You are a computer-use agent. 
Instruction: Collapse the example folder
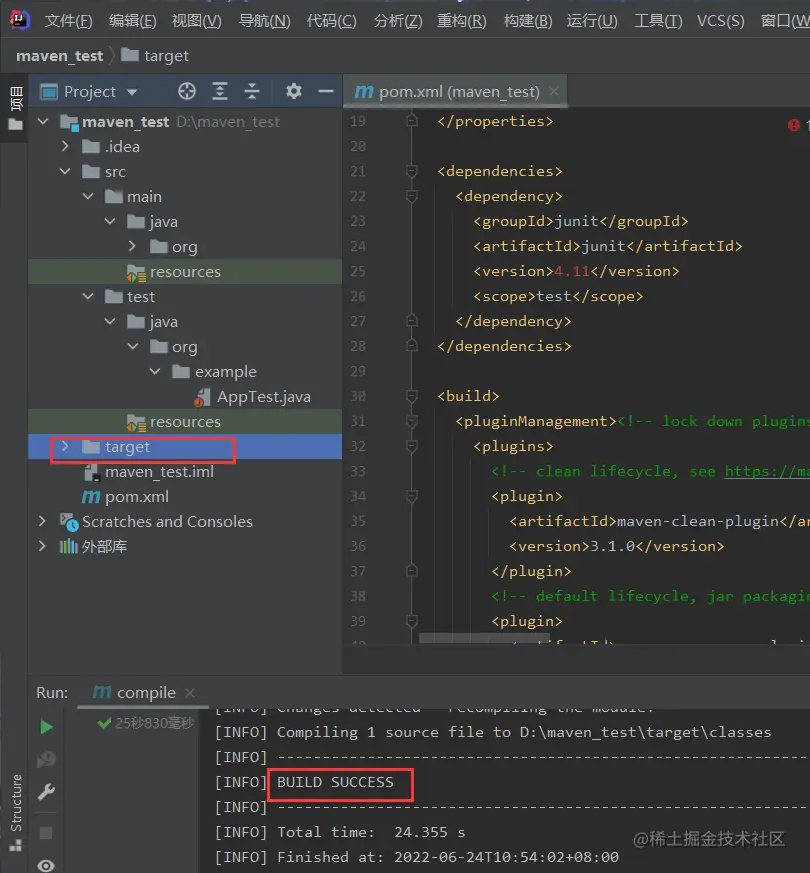point(155,371)
